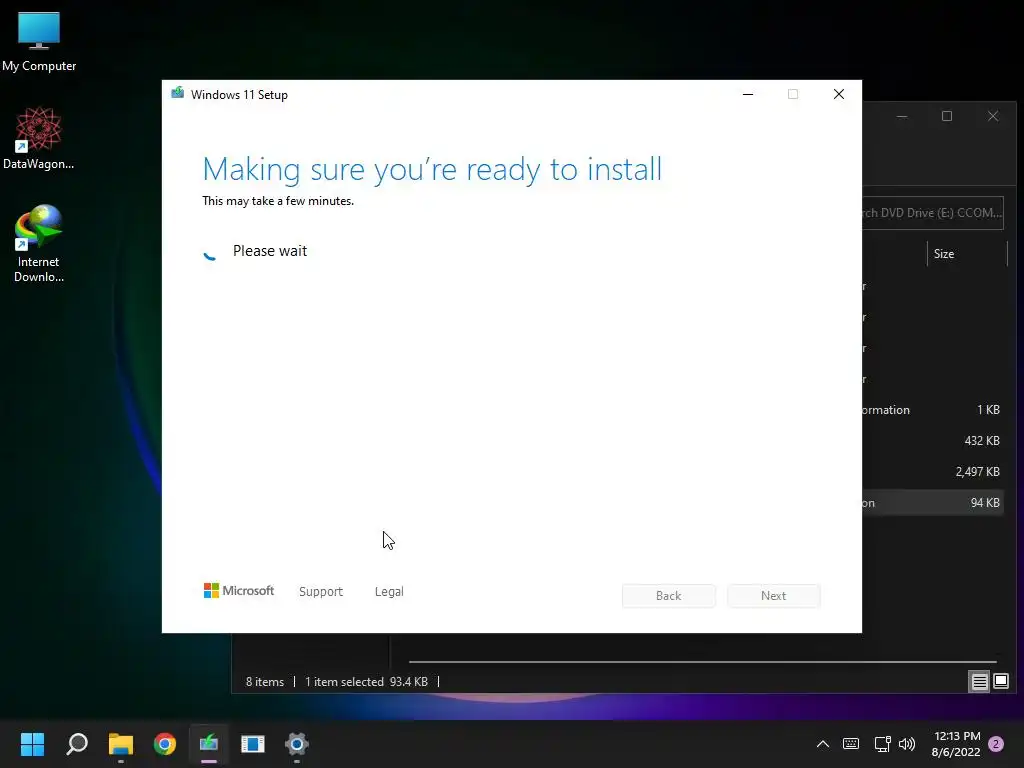Switch to Windows 11 Setup taskbar icon
The height and width of the screenshot is (768, 1024).
(209, 744)
